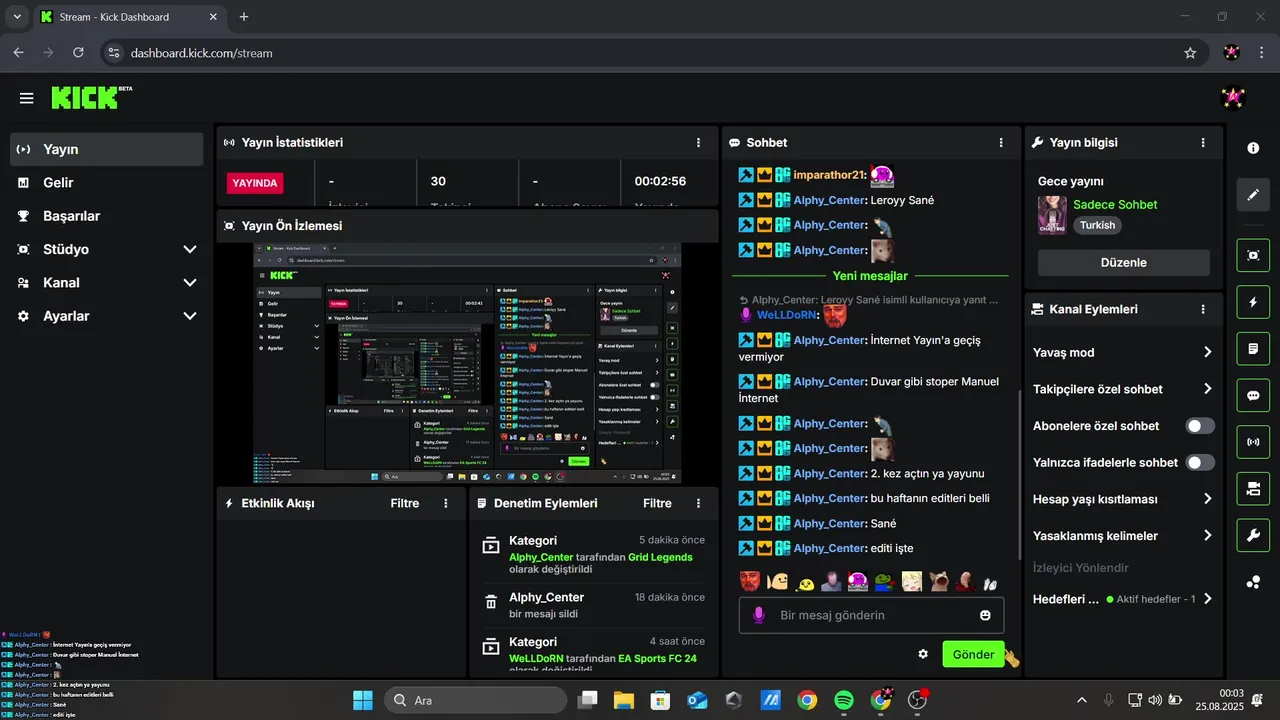Open the hamburger navigation menu

27,98
